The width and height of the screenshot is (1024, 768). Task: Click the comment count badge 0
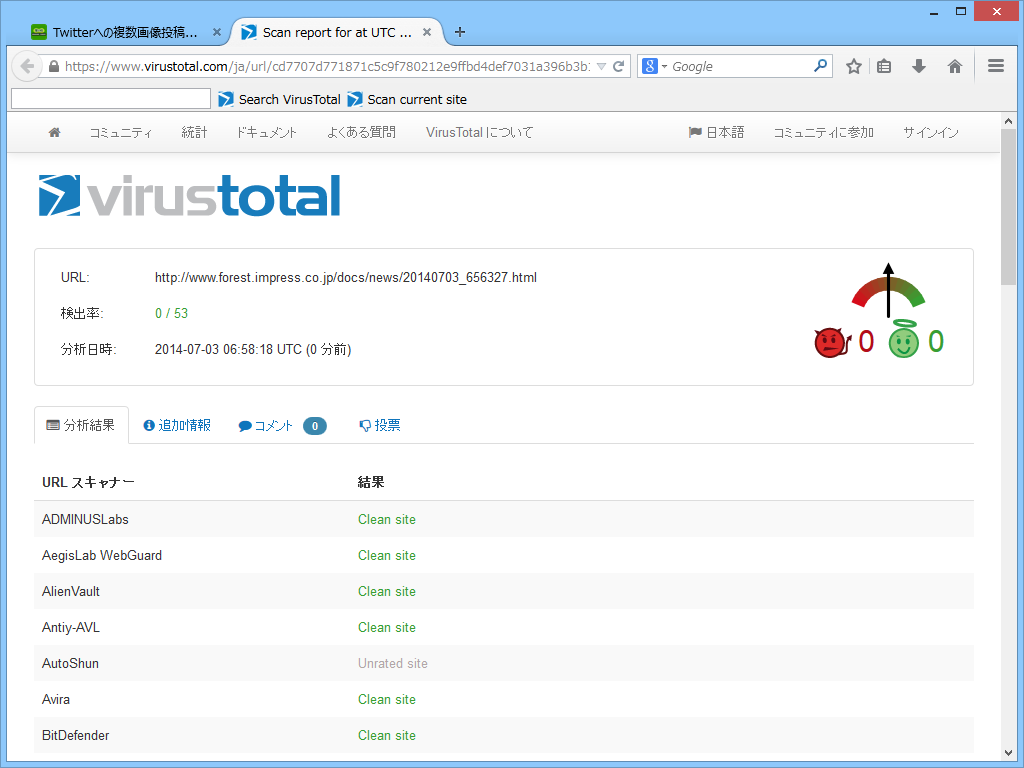[315, 426]
